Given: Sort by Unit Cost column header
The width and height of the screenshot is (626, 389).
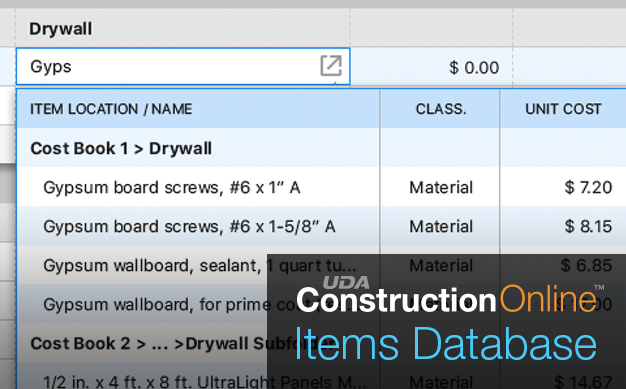Looking at the screenshot, I should 563,109.
